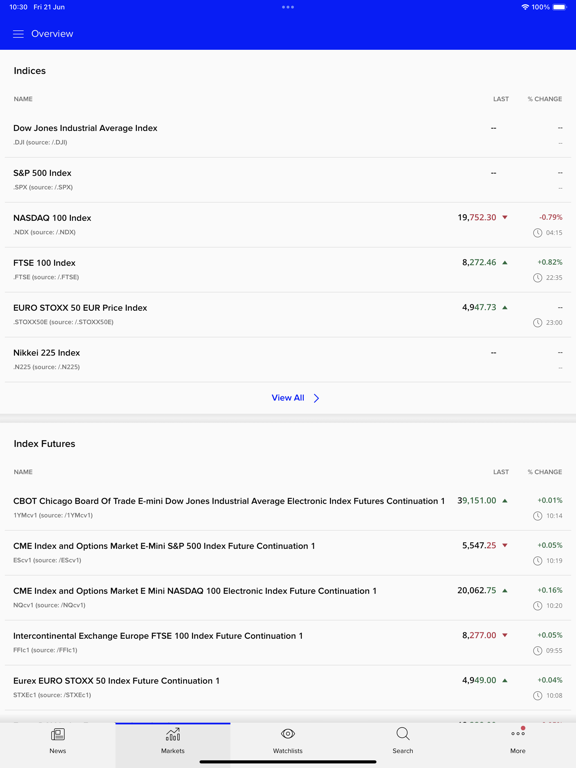Click the Overview title in header
Viewport: 576px width, 768px height.
(52, 34)
